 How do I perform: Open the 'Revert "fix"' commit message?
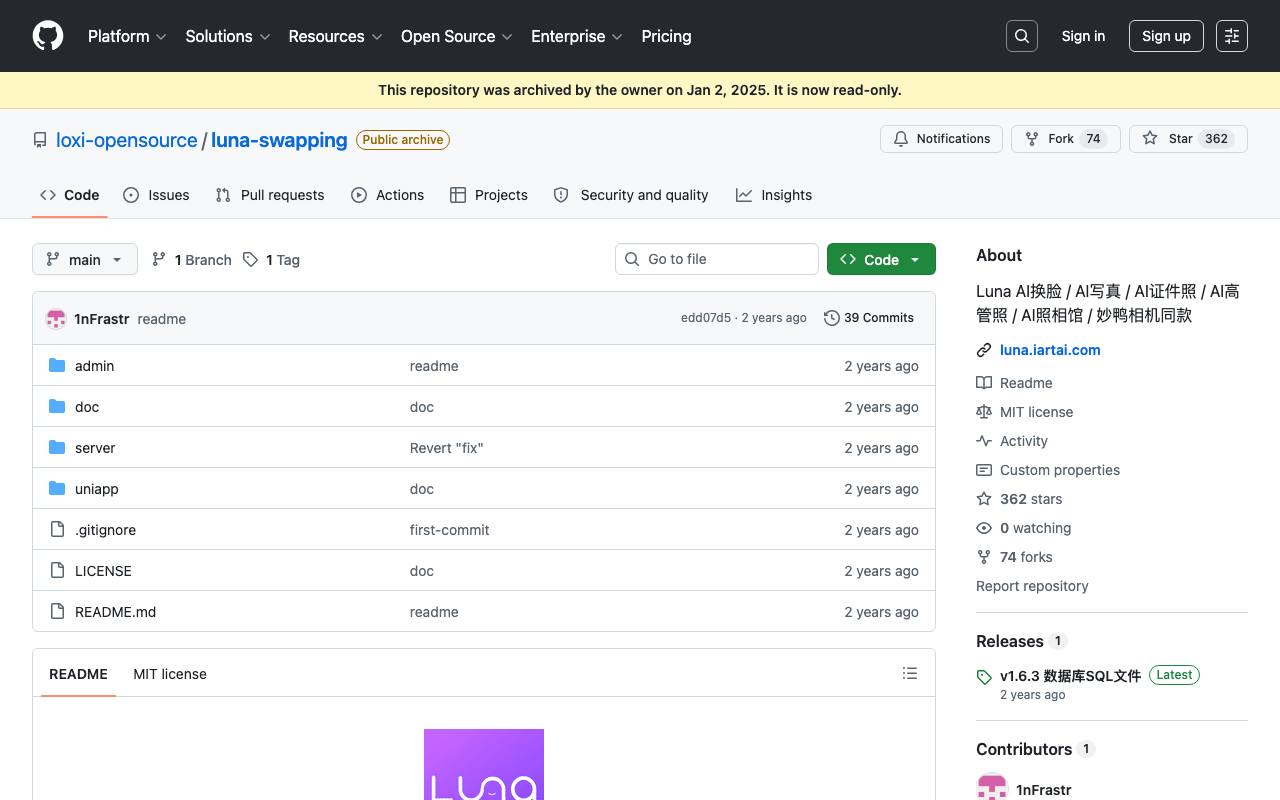tap(446, 448)
